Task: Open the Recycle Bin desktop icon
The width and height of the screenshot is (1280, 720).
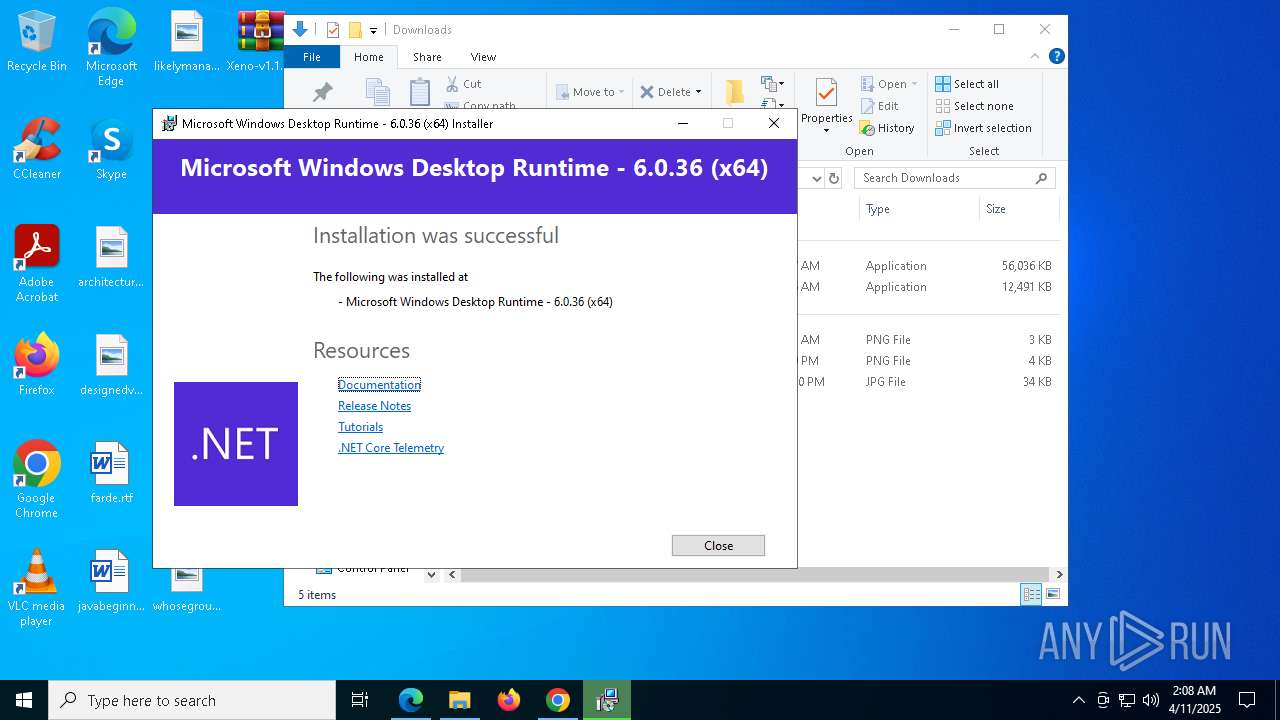Action: point(37,41)
